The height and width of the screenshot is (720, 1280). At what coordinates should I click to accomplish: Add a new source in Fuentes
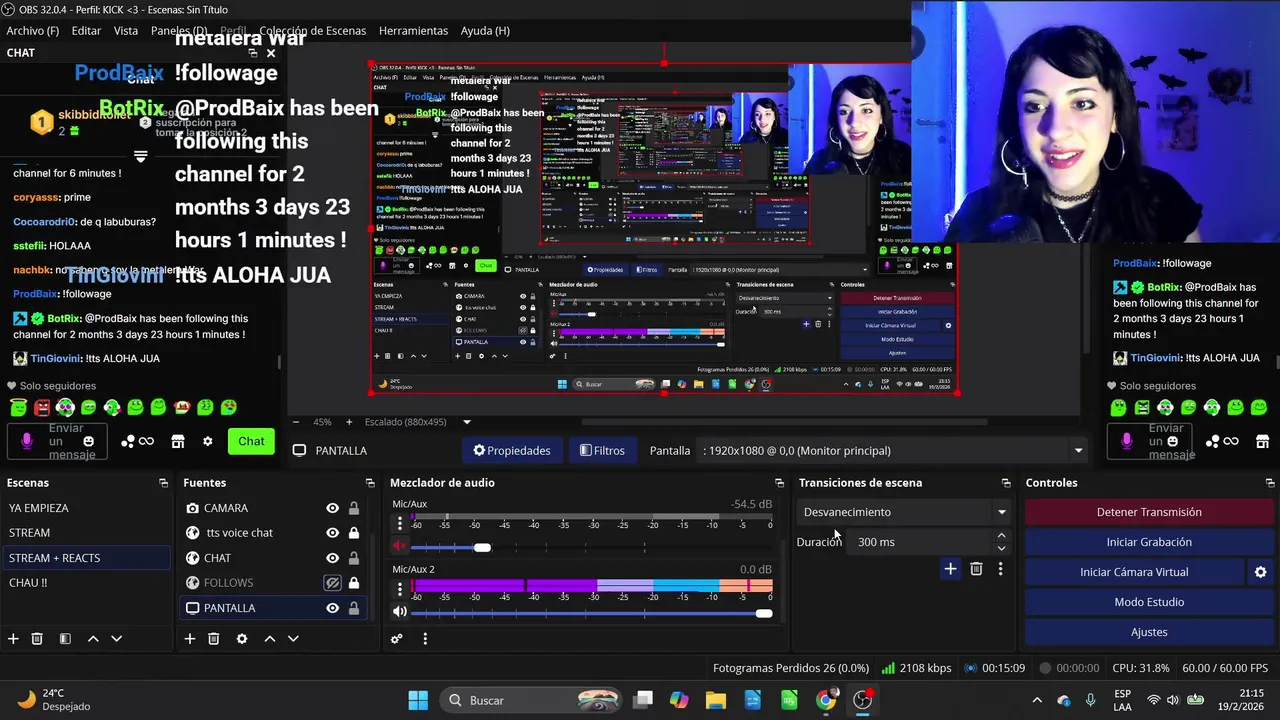(x=189, y=639)
